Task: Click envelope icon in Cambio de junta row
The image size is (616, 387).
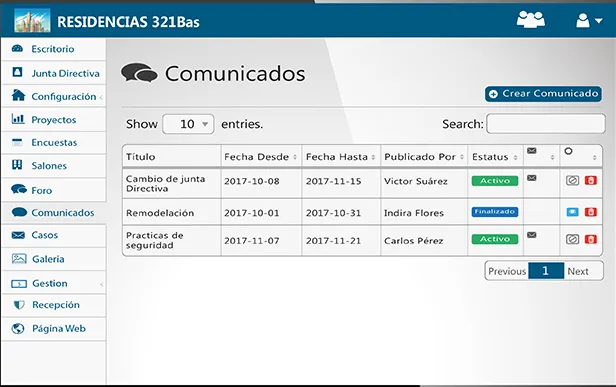Action: point(532,178)
